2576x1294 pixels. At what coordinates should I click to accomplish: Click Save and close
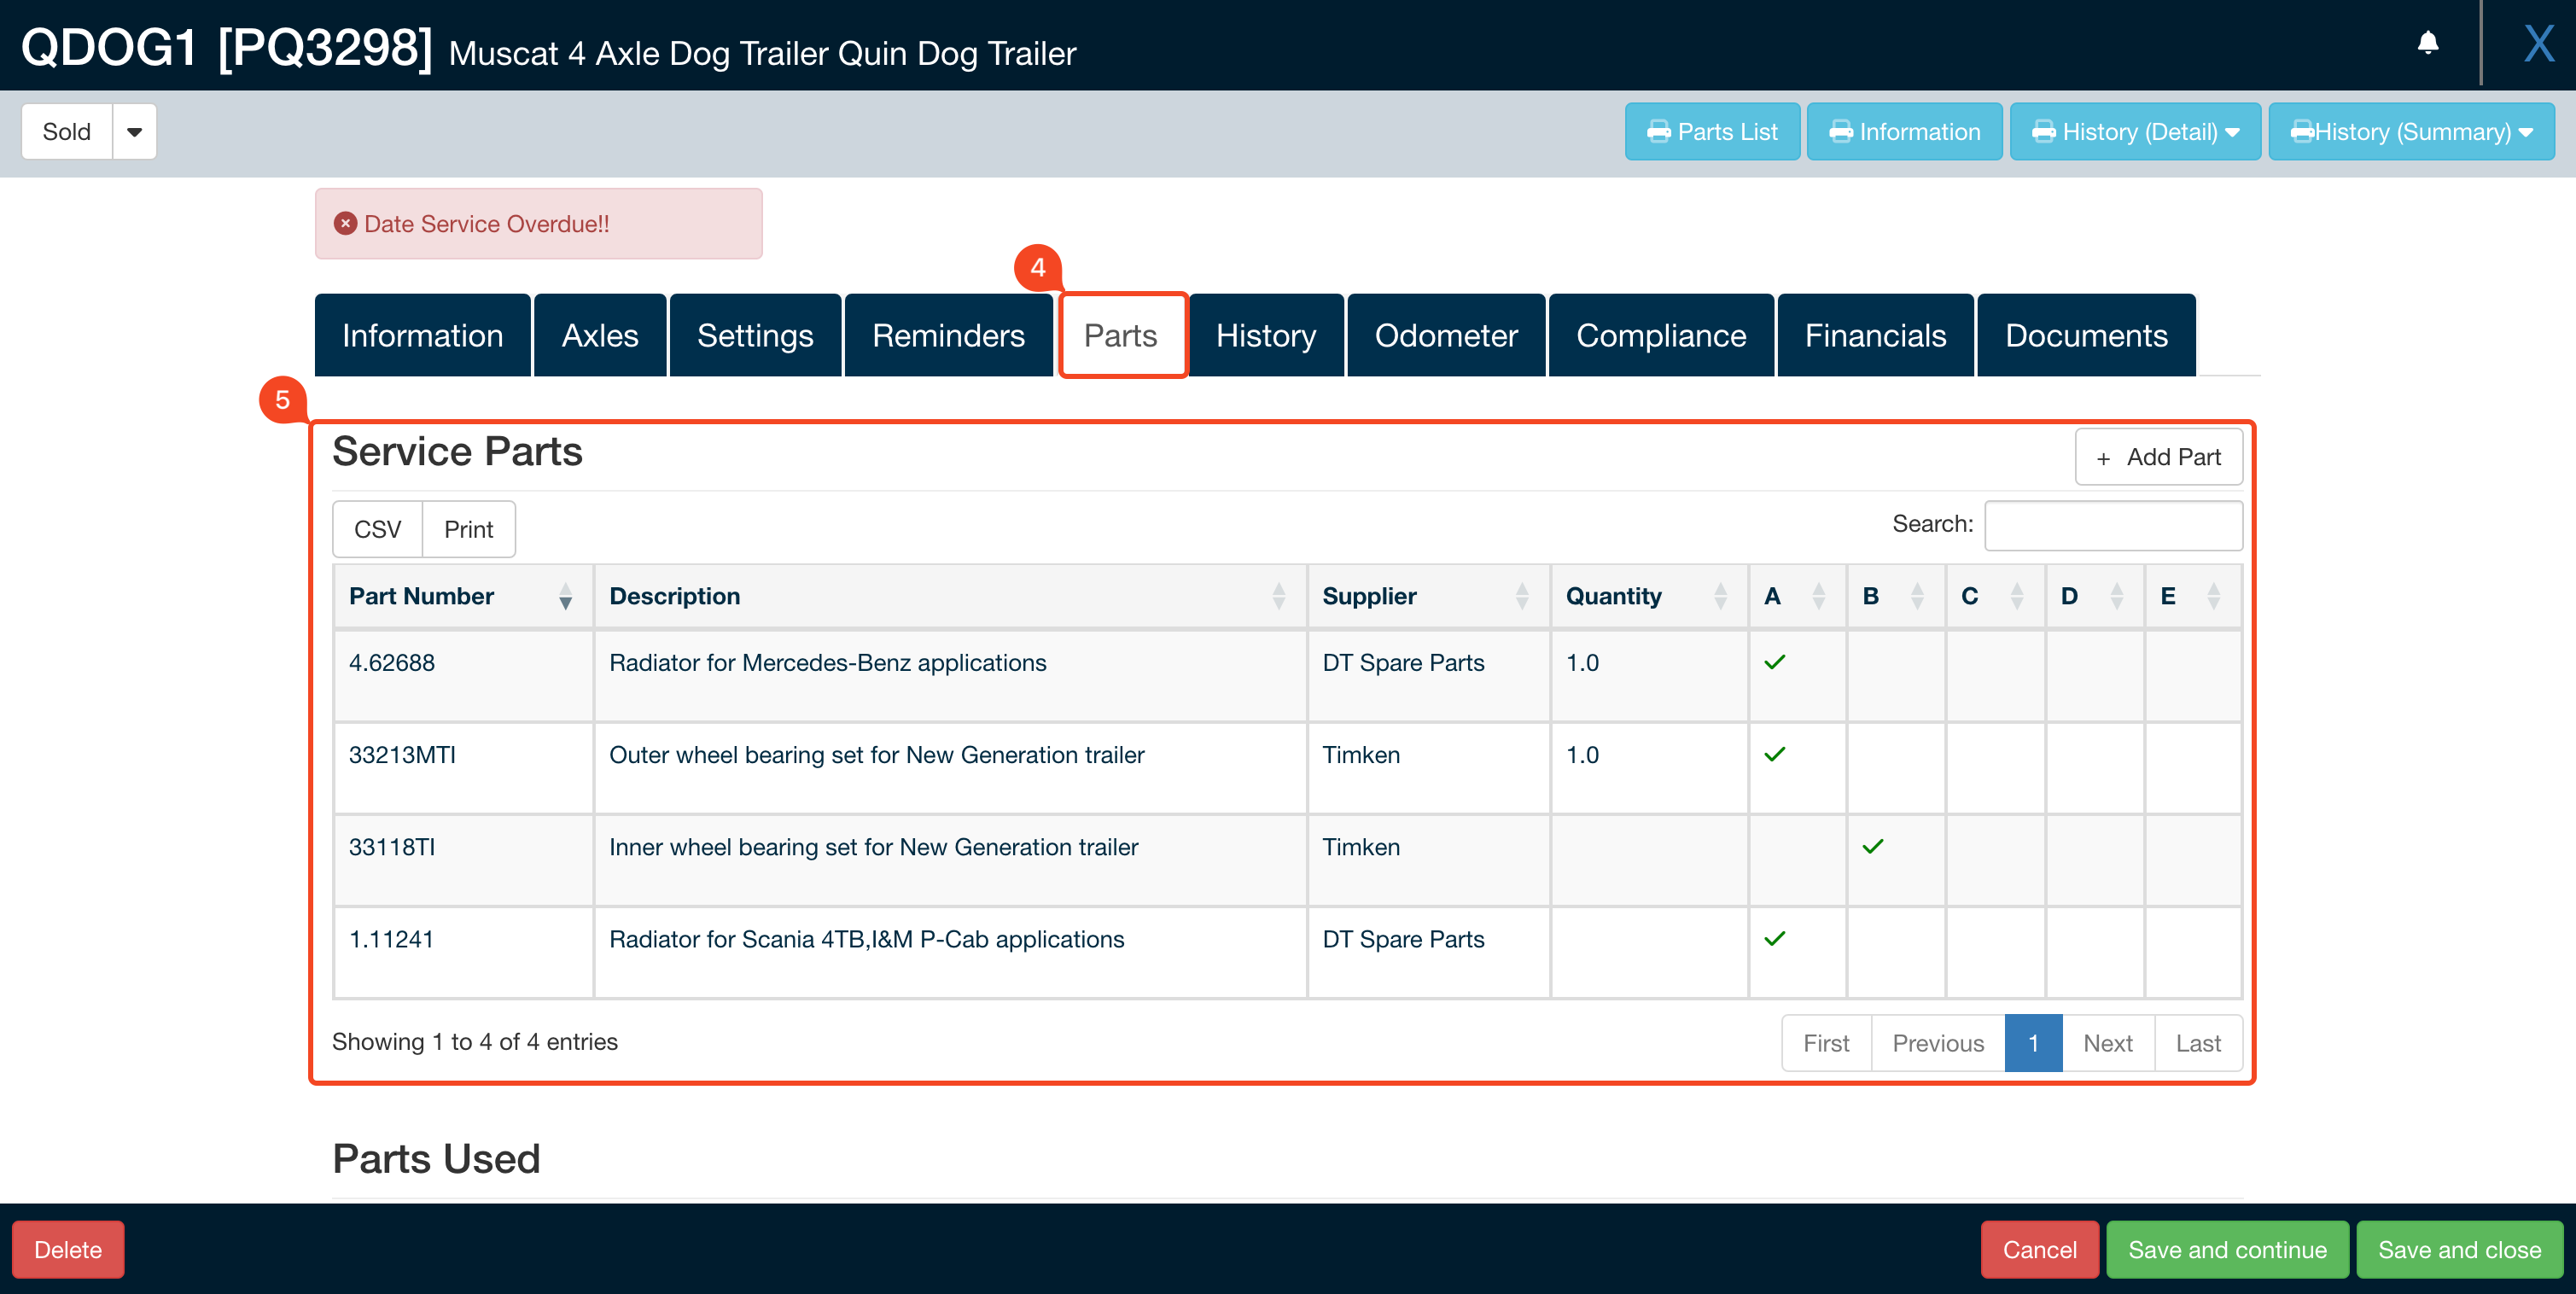(2459, 1249)
